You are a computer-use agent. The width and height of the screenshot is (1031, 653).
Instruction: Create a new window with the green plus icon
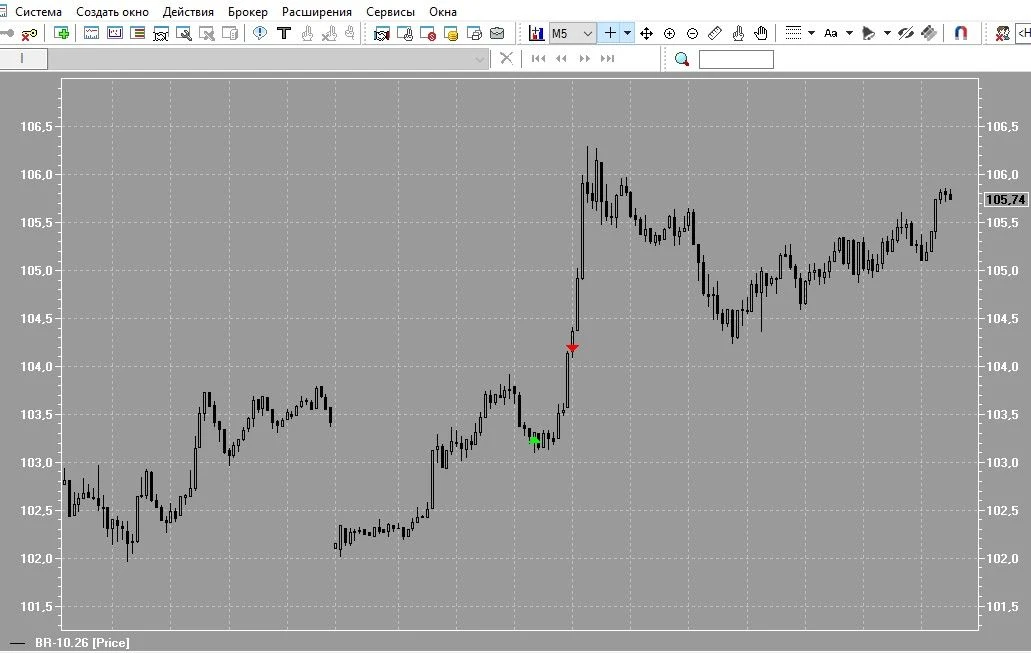point(62,33)
